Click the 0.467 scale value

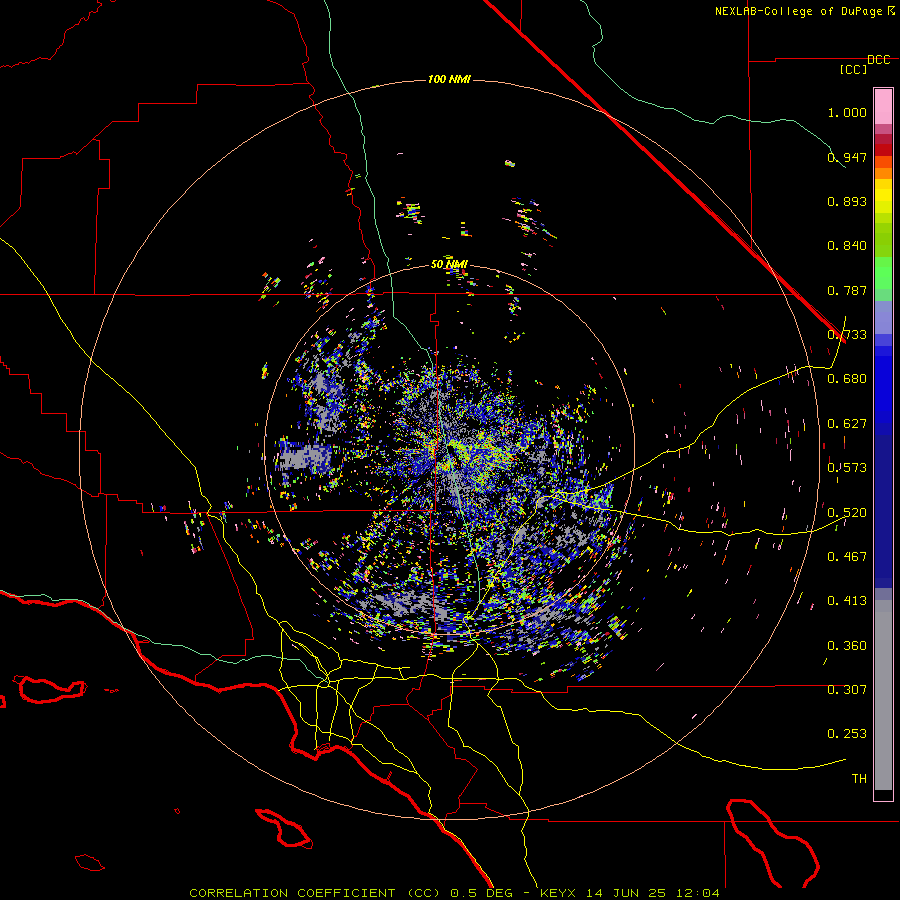tap(847, 557)
